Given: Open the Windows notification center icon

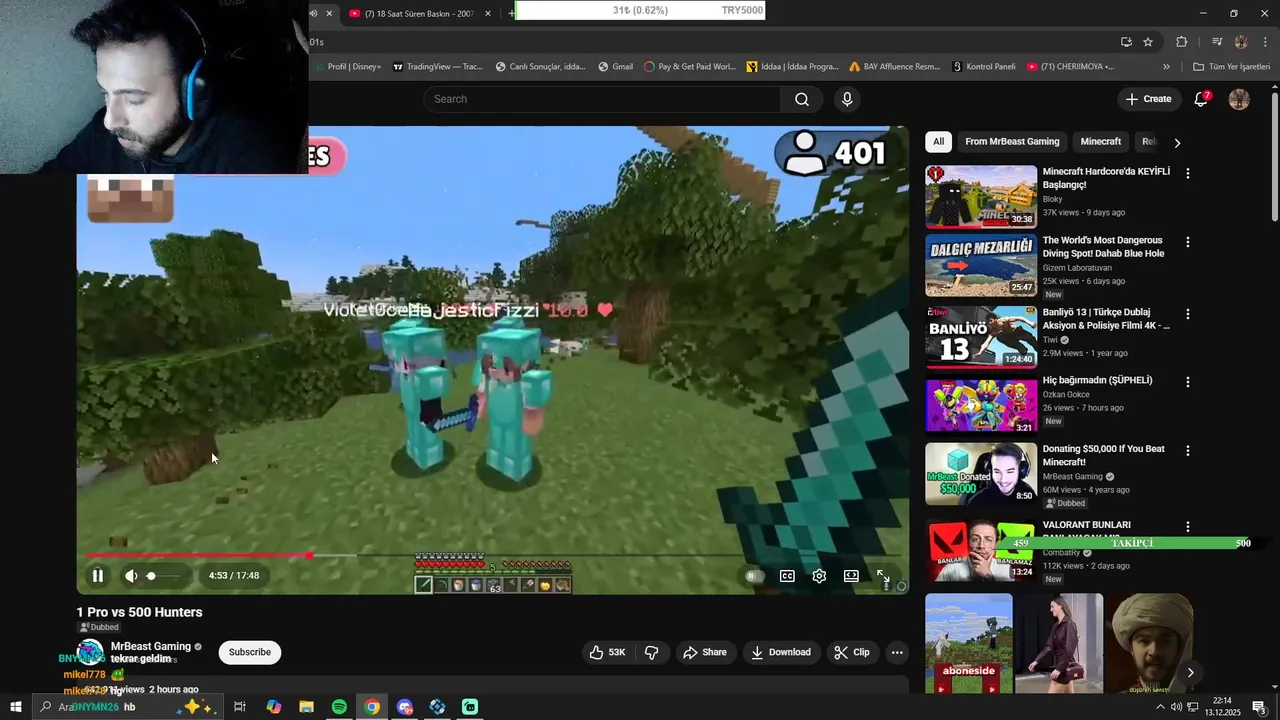Looking at the screenshot, I should pos(1260,707).
